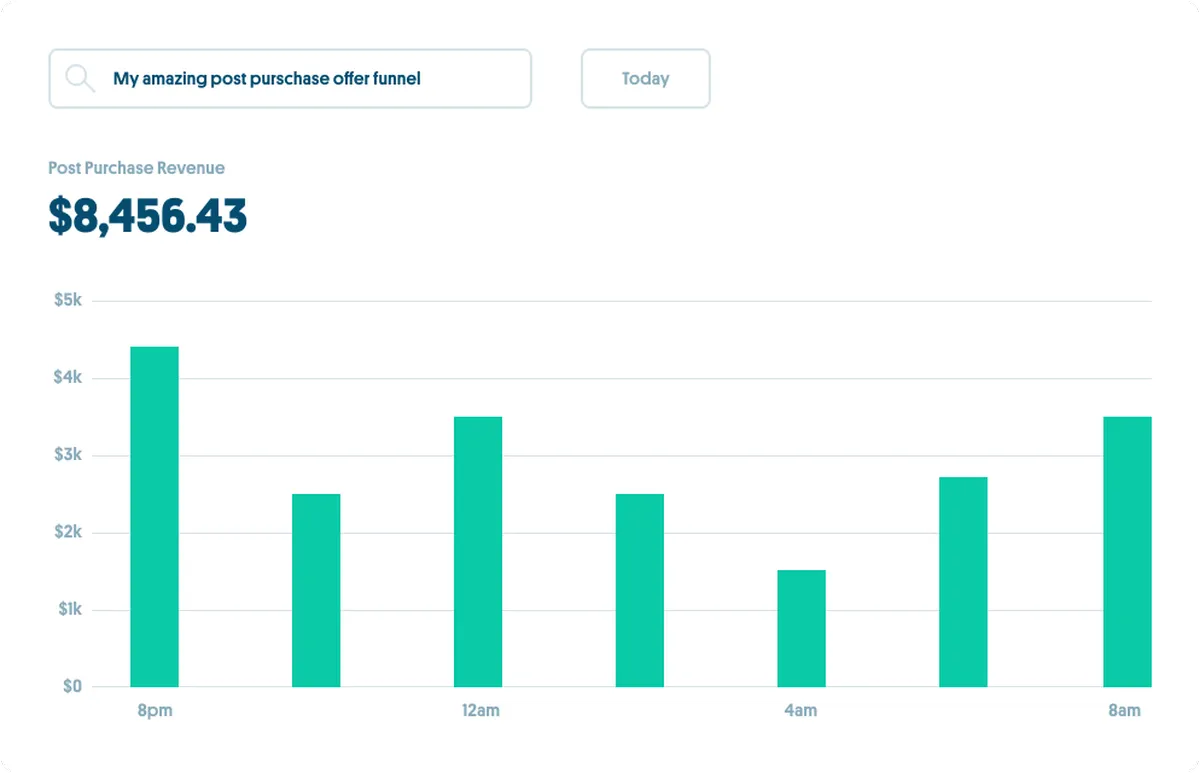Screen dimensions: 1200x773
Task: Click the bar above the 12am label
Action: pyautogui.click(x=478, y=551)
